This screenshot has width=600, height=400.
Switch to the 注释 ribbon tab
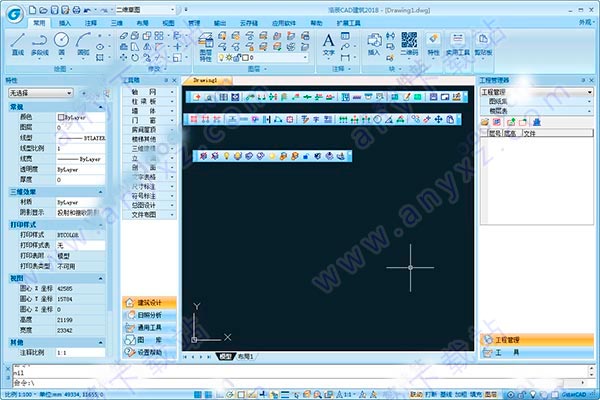coord(91,23)
